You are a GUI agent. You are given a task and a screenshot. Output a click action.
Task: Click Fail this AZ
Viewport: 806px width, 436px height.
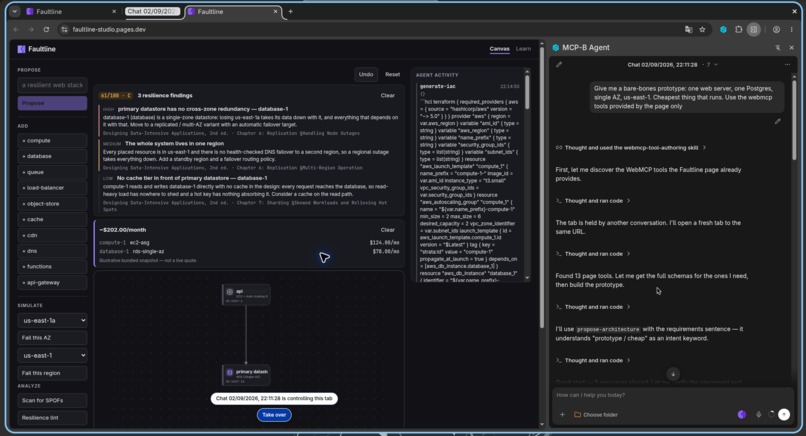52,338
